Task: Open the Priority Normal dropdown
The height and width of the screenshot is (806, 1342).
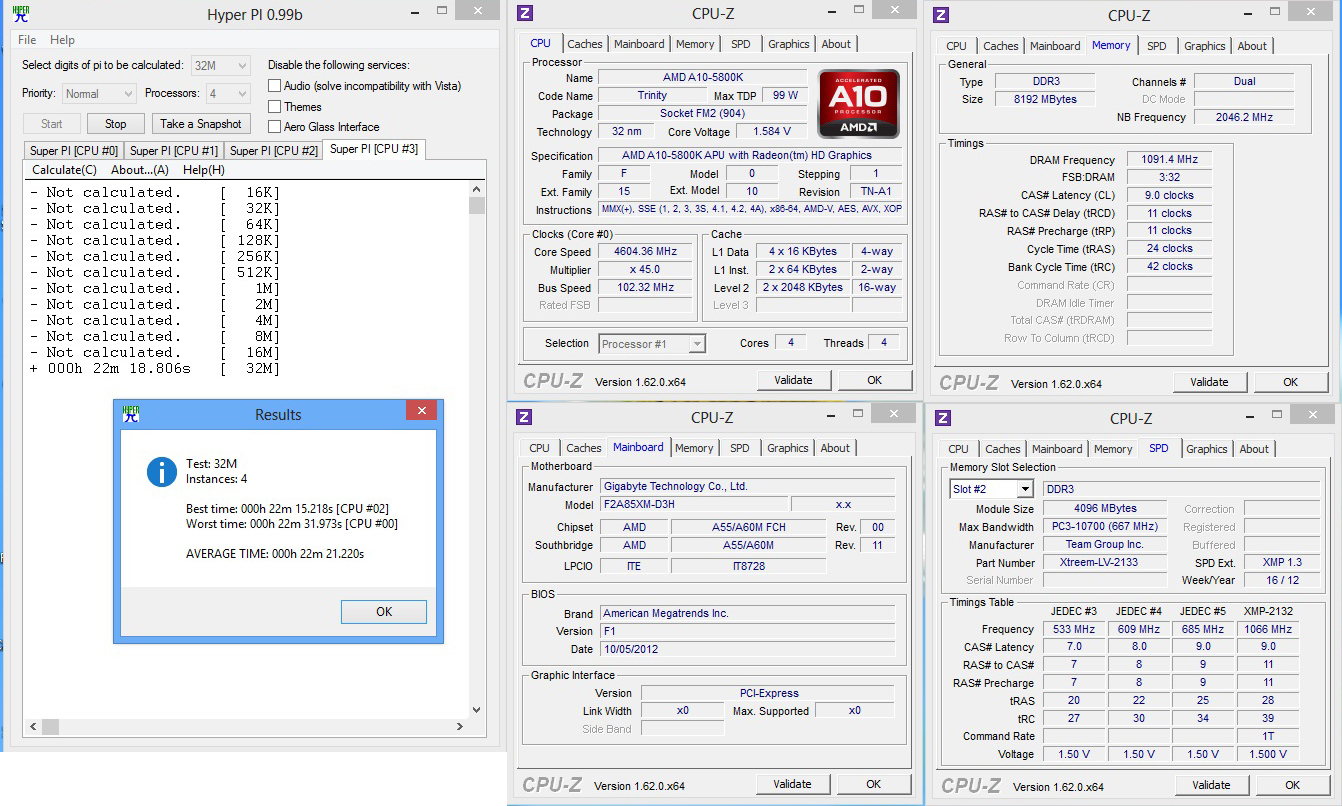Action: (99, 93)
